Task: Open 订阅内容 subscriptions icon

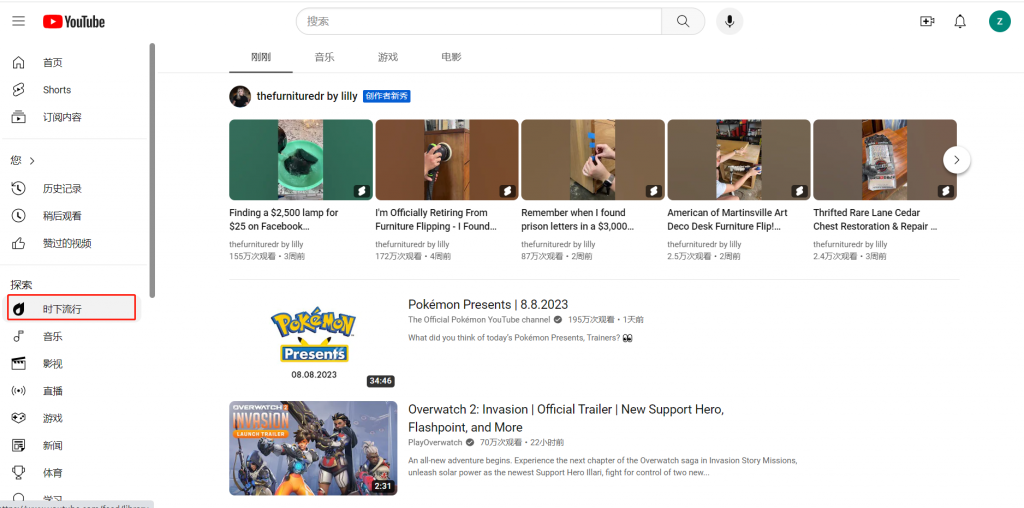Action: tap(19, 117)
